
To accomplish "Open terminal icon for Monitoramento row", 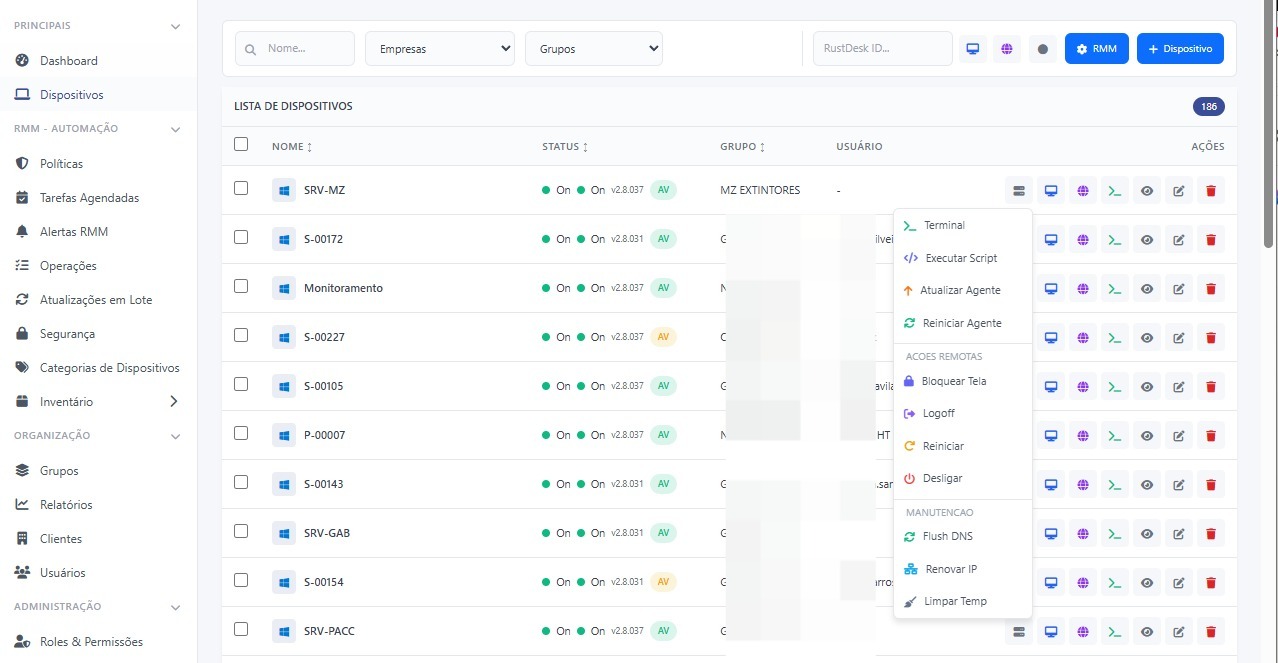I will [x=1114, y=288].
